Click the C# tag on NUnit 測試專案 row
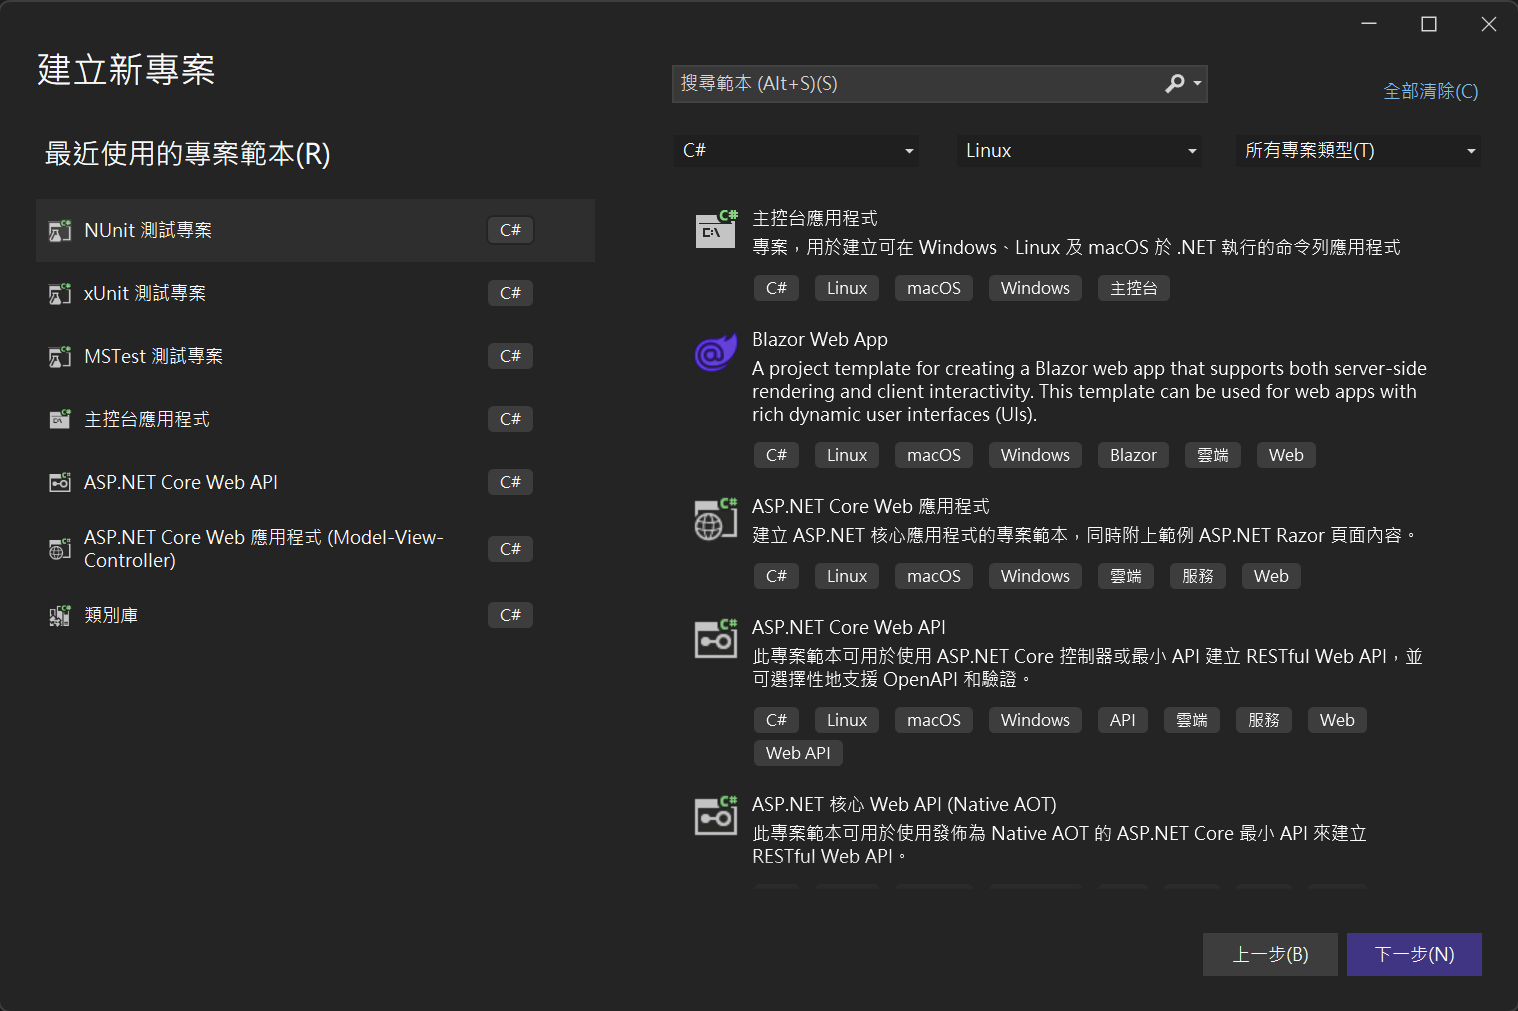This screenshot has width=1518, height=1011. pyautogui.click(x=510, y=231)
